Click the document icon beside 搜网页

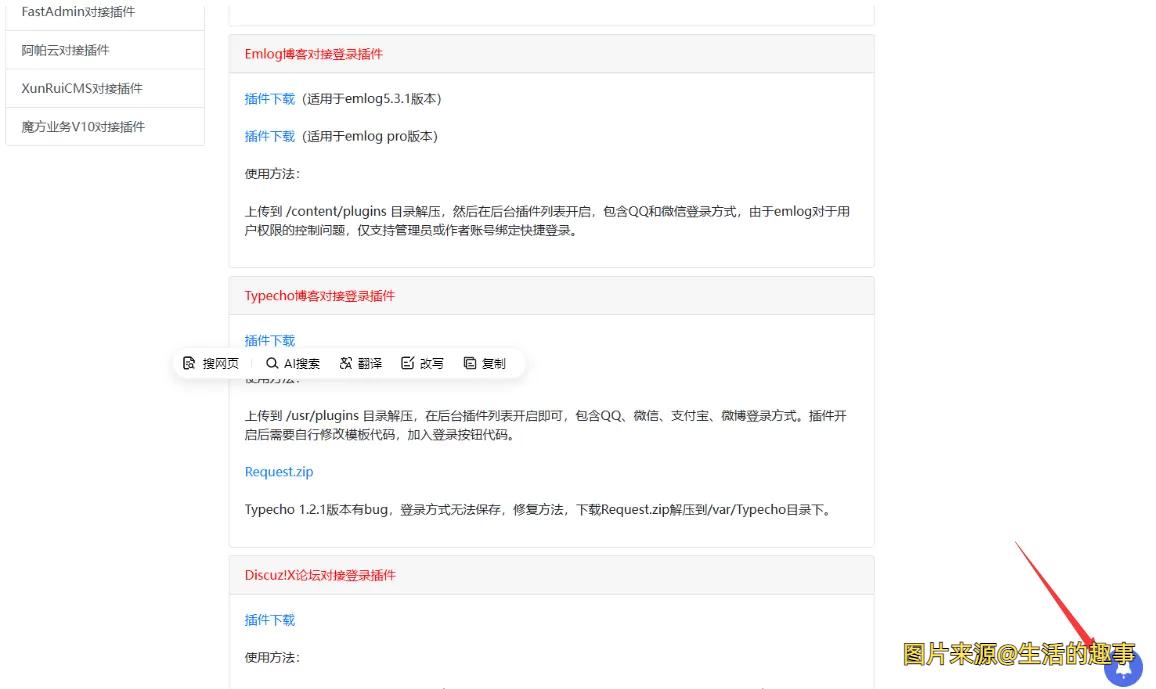point(189,363)
